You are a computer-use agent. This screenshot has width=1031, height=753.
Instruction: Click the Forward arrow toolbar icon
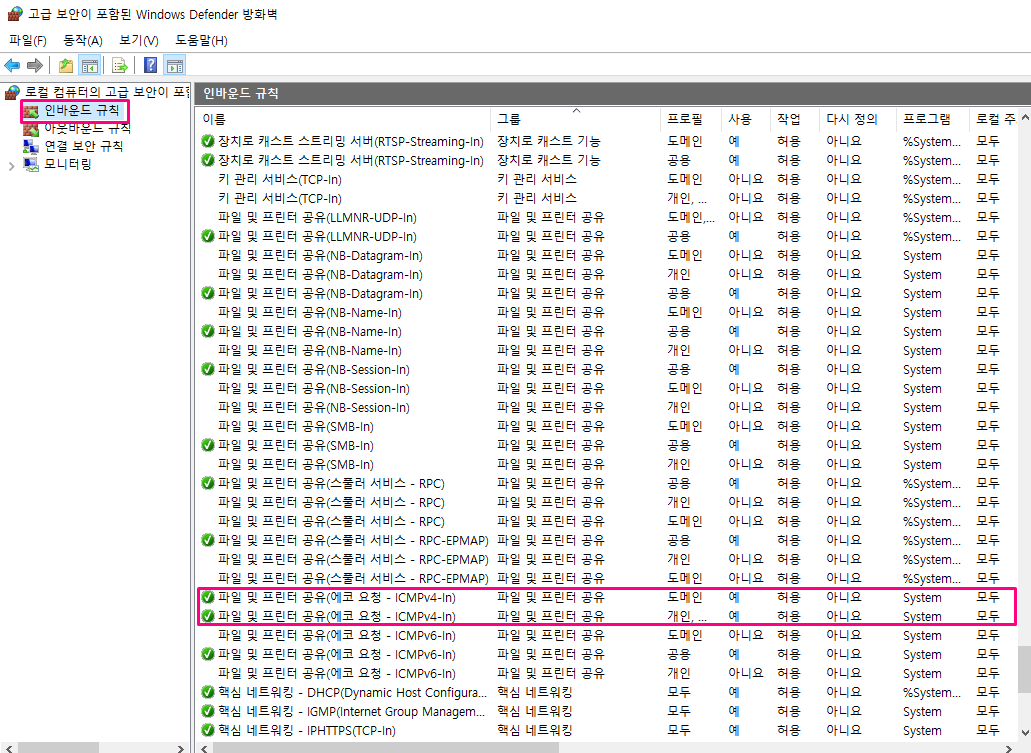[x=35, y=65]
